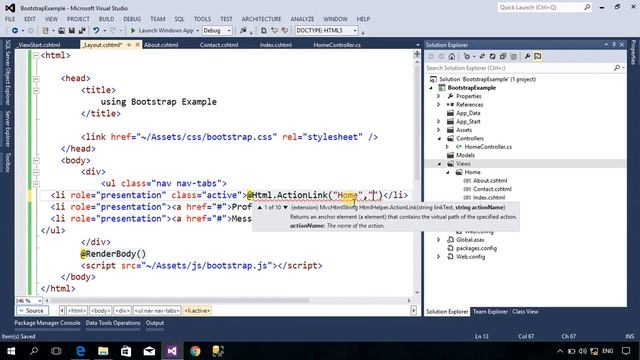The height and width of the screenshot is (360, 640).
Task: Select About.cshtml in Solution Explorer tree
Action: pos(490,180)
